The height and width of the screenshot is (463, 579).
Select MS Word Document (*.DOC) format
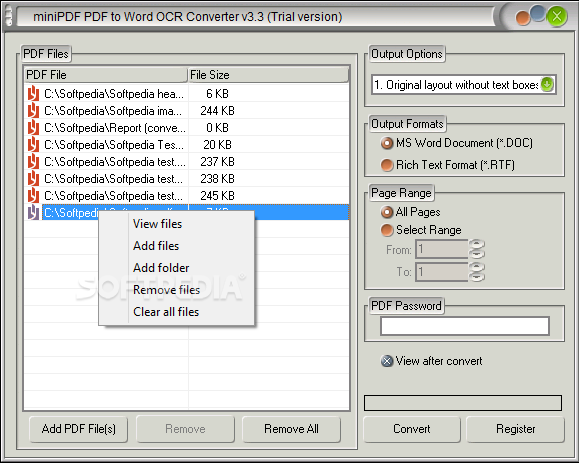click(457, 143)
